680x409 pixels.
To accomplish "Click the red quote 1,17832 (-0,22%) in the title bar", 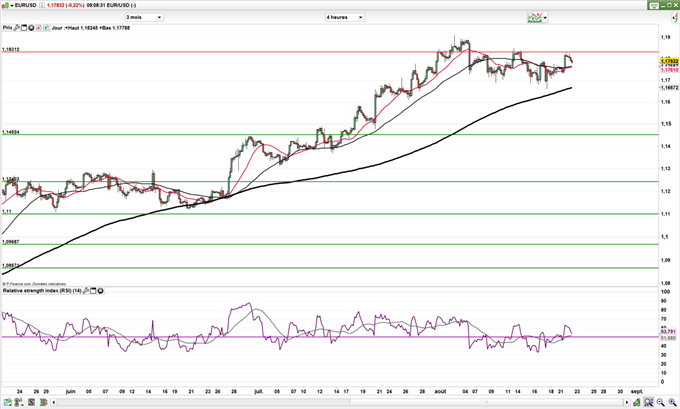I will 65,5.
